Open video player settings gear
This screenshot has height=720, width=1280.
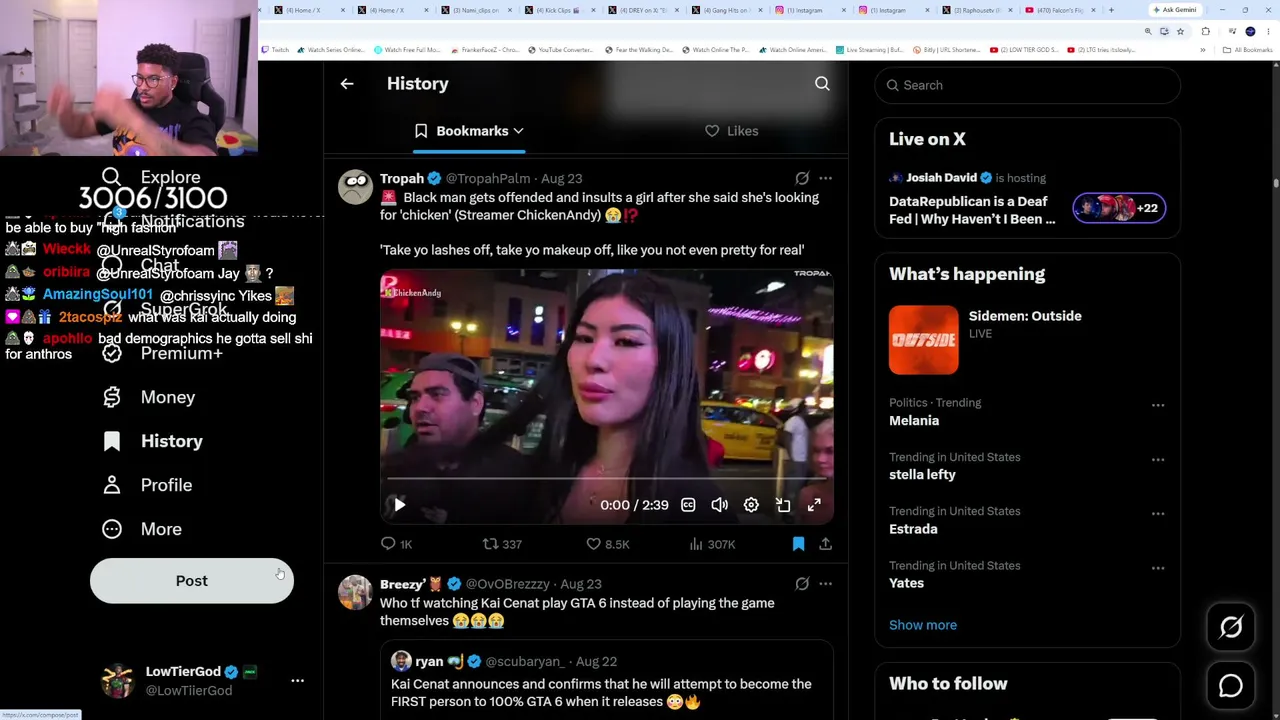(751, 505)
